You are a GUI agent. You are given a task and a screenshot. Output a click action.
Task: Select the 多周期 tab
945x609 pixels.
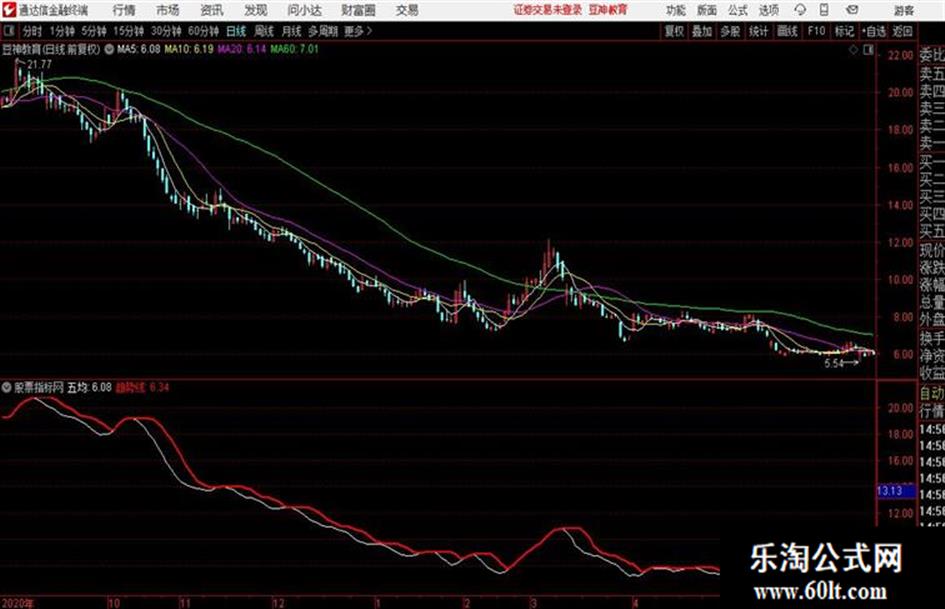pyautogui.click(x=323, y=31)
